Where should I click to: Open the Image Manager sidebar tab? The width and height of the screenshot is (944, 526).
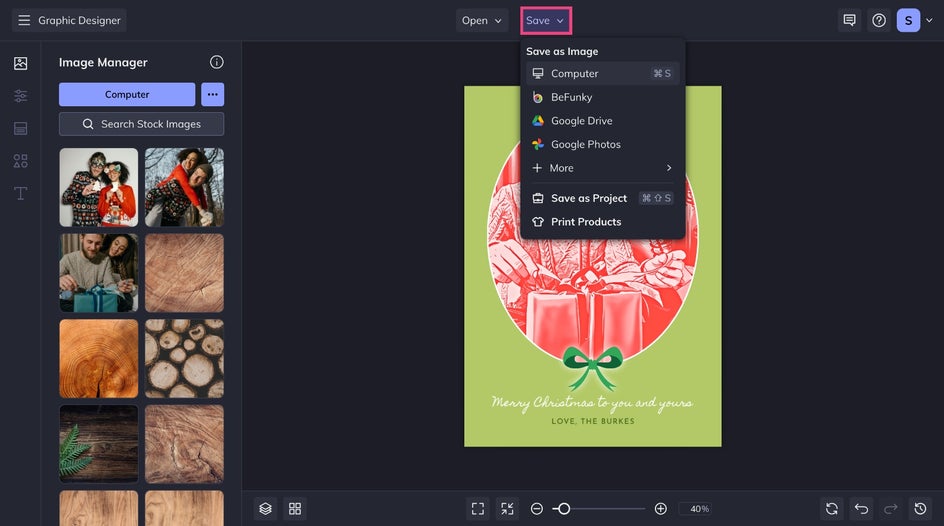coord(20,63)
